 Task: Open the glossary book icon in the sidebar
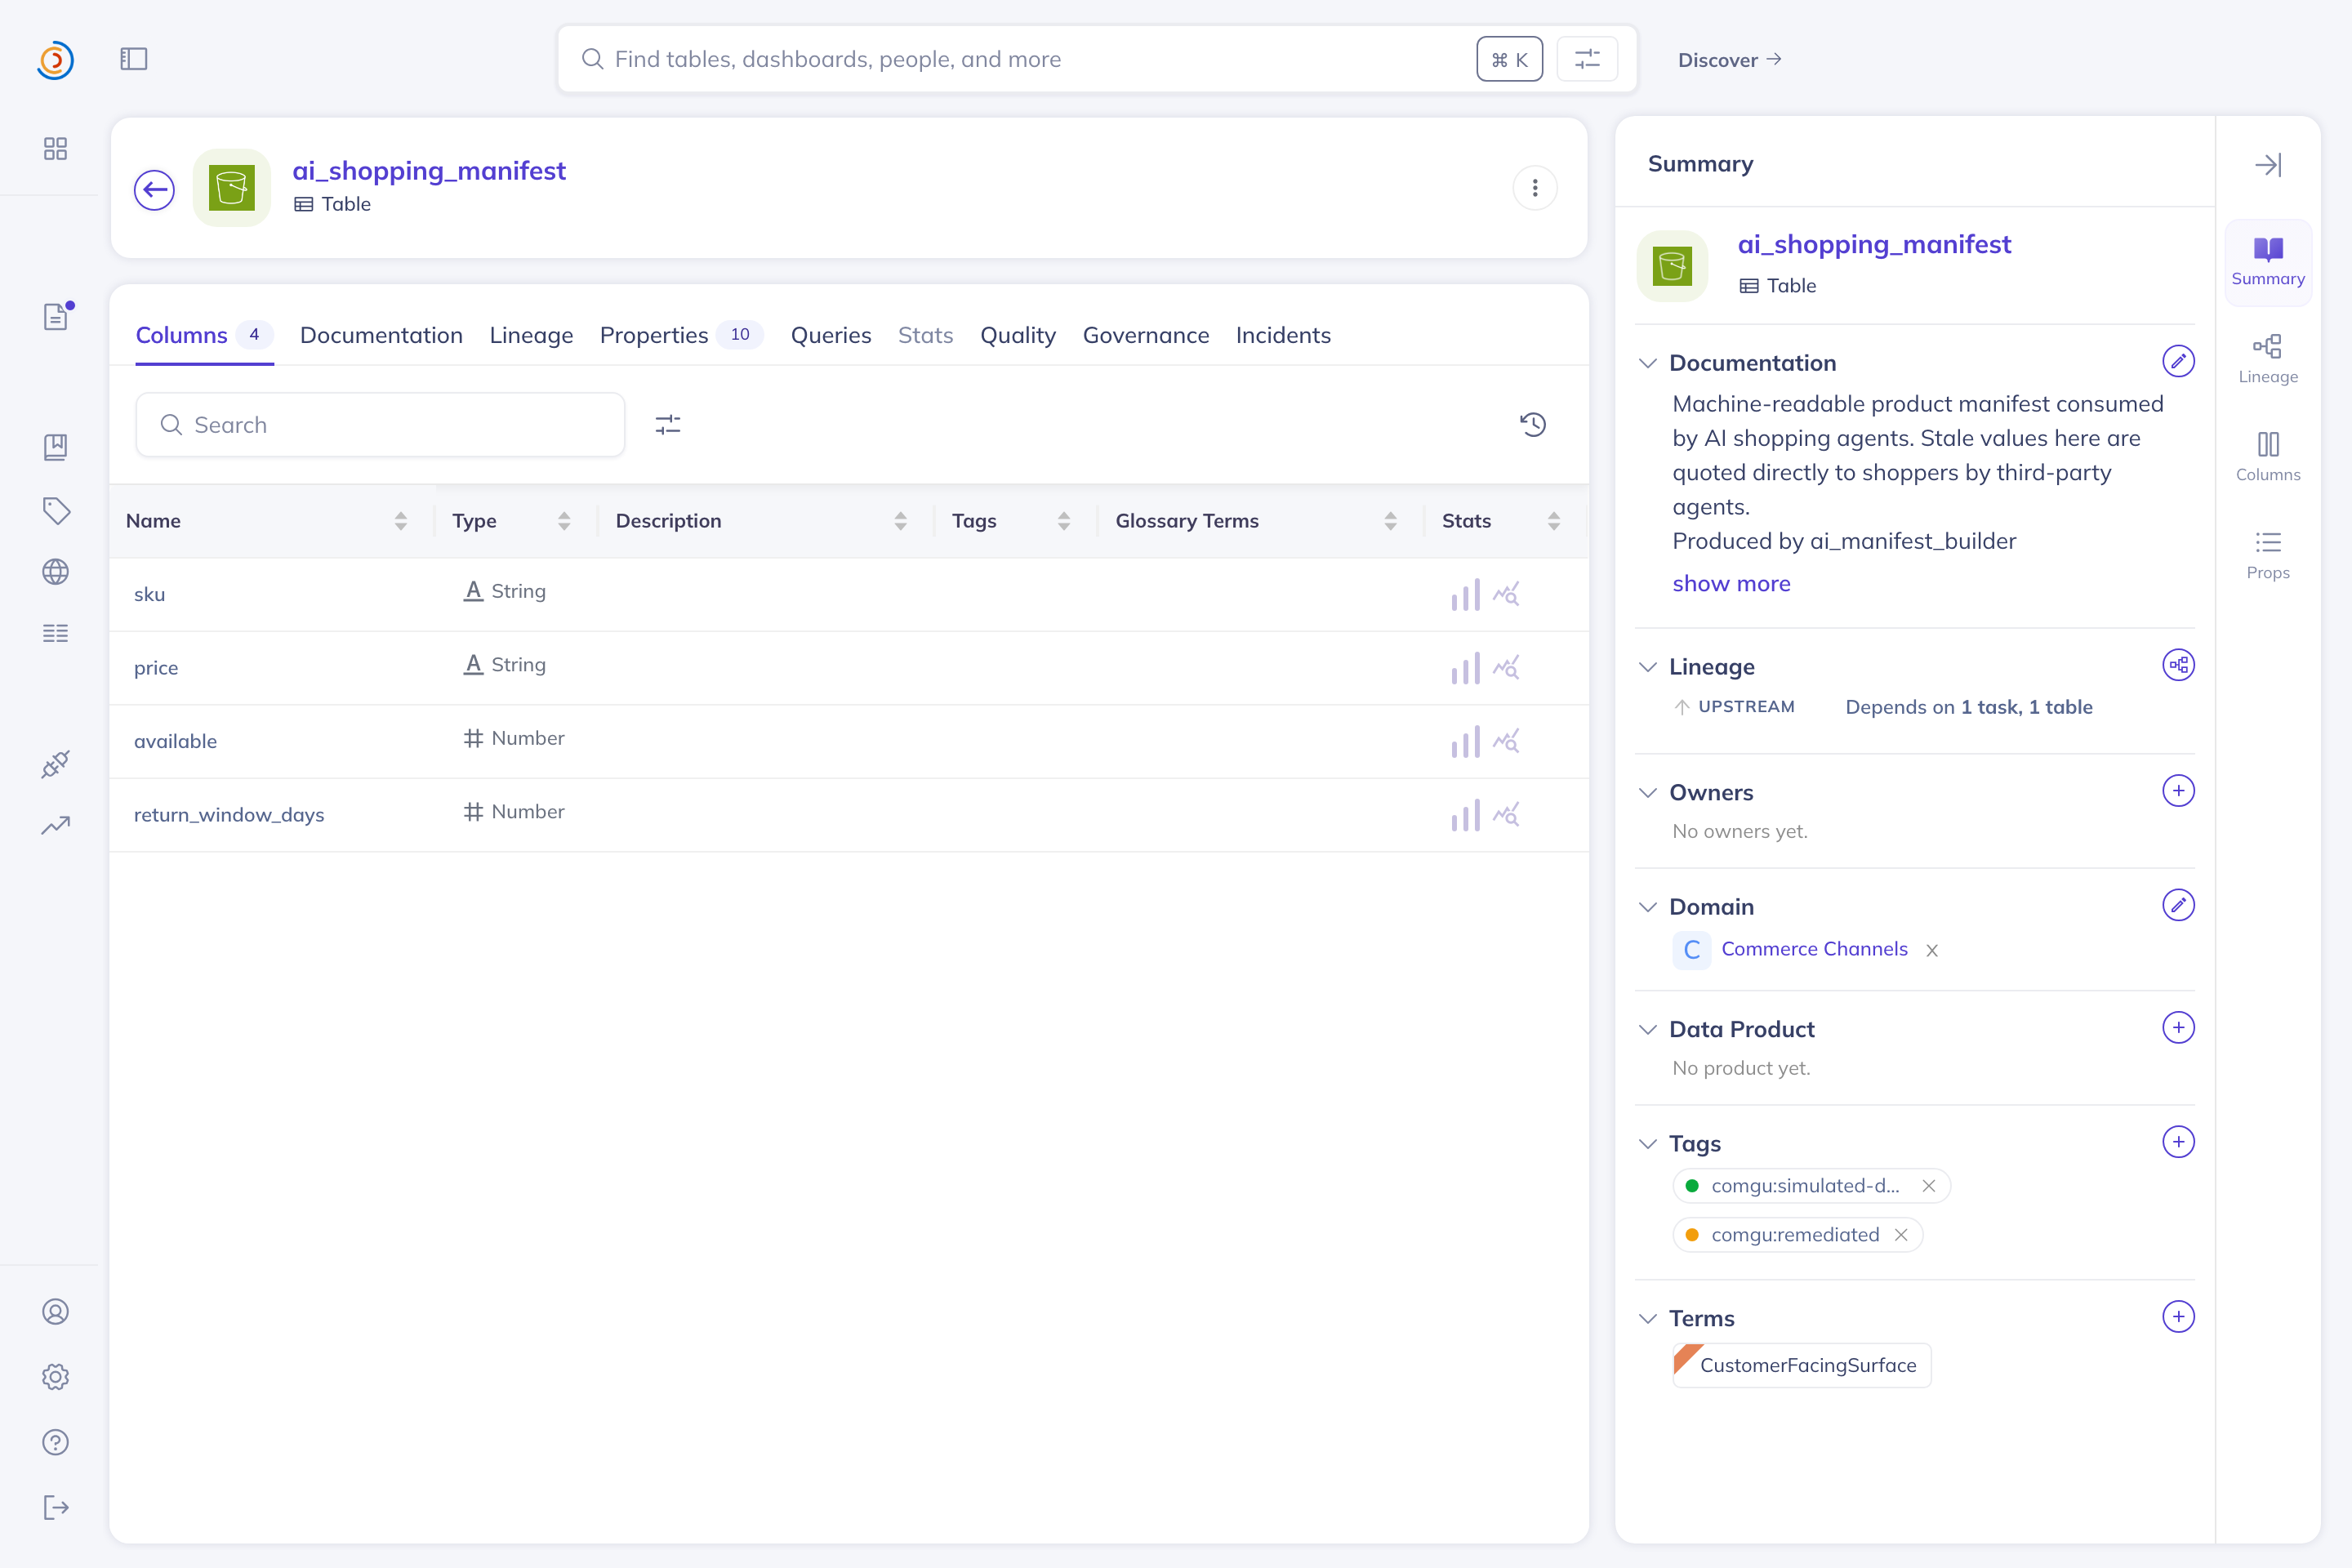click(55, 447)
